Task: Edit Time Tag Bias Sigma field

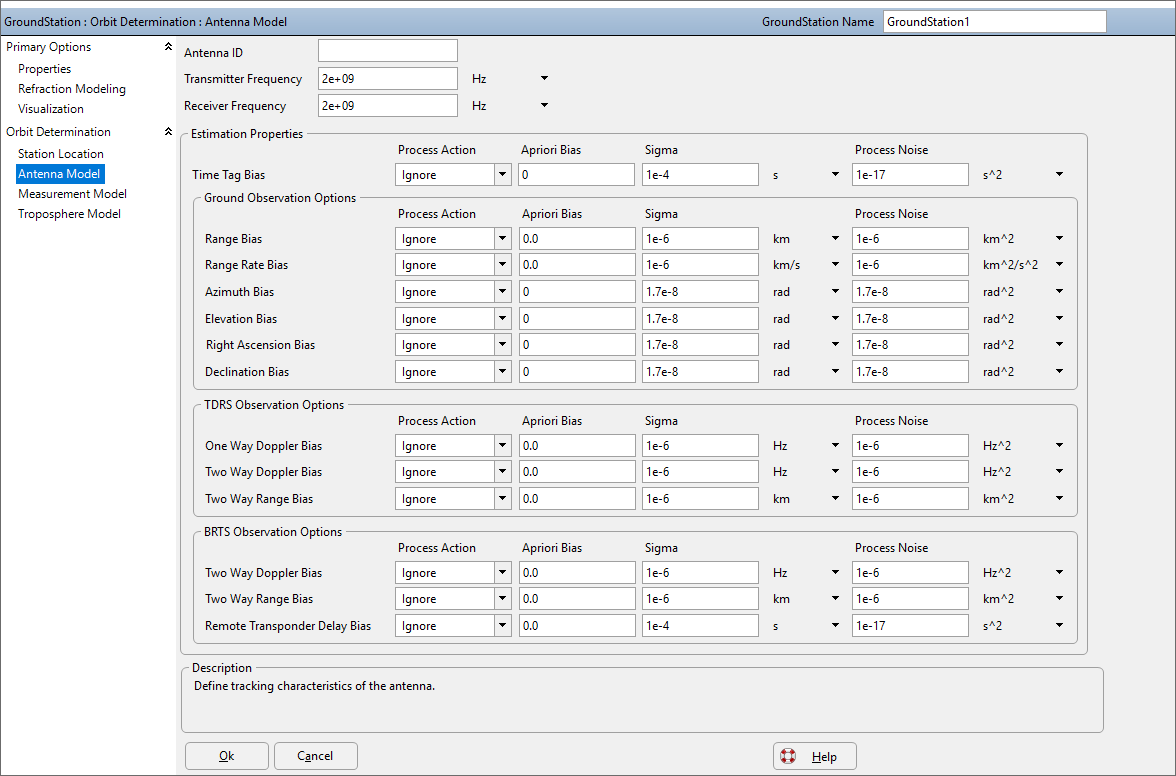Action: click(x=700, y=175)
